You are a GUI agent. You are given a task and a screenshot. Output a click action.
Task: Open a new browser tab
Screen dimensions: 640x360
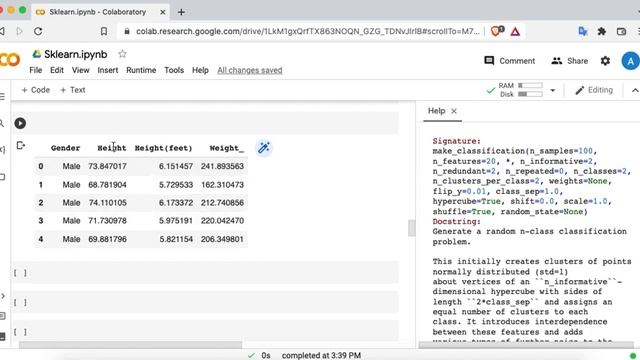tap(181, 12)
